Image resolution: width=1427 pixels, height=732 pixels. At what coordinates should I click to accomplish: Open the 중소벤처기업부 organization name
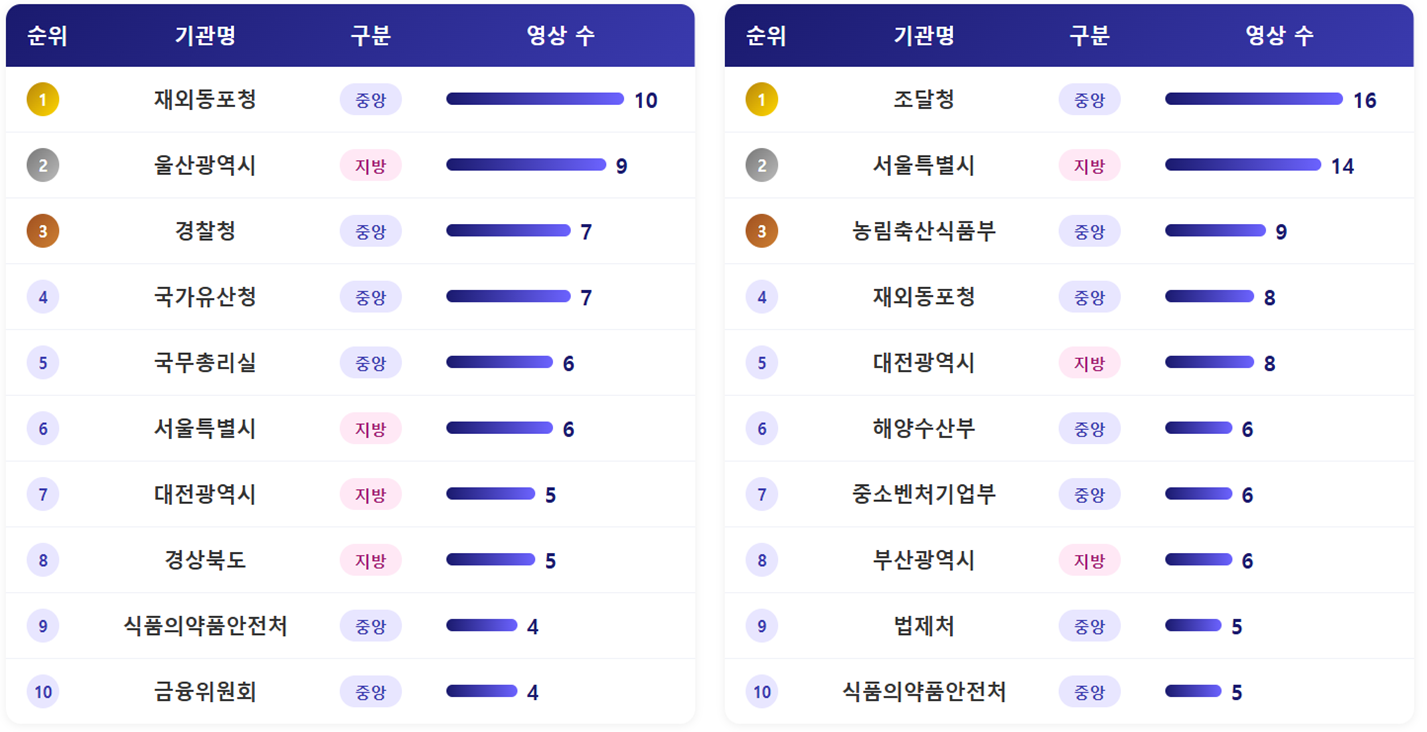point(924,494)
